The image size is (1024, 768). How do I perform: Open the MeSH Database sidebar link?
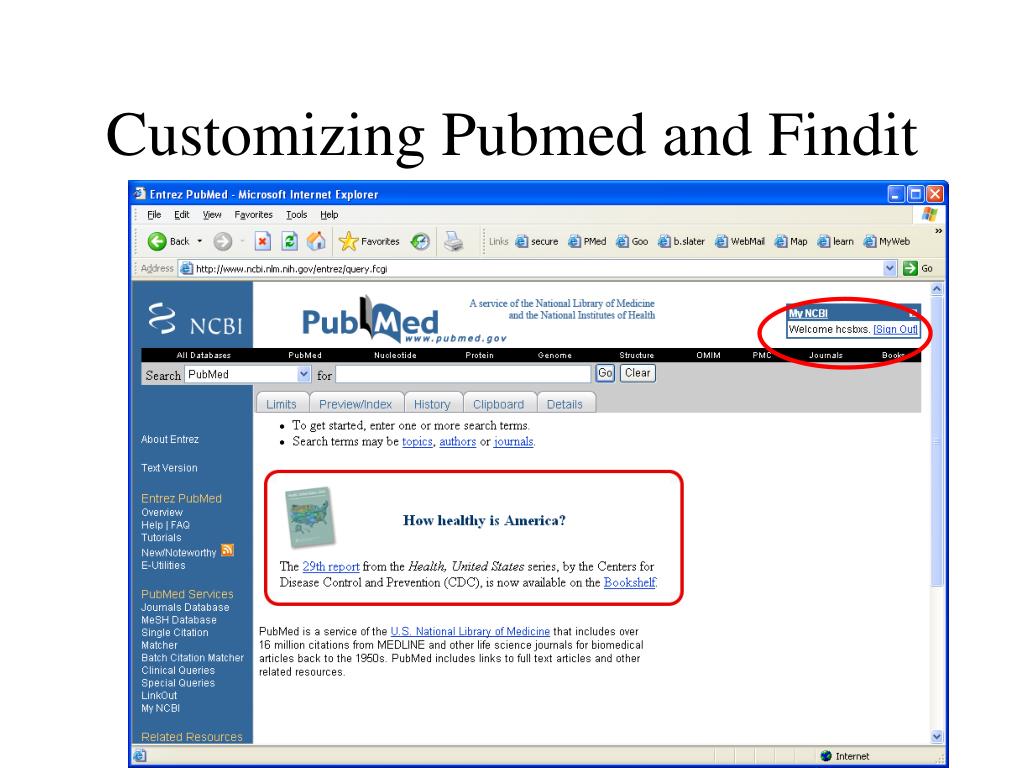pos(179,620)
